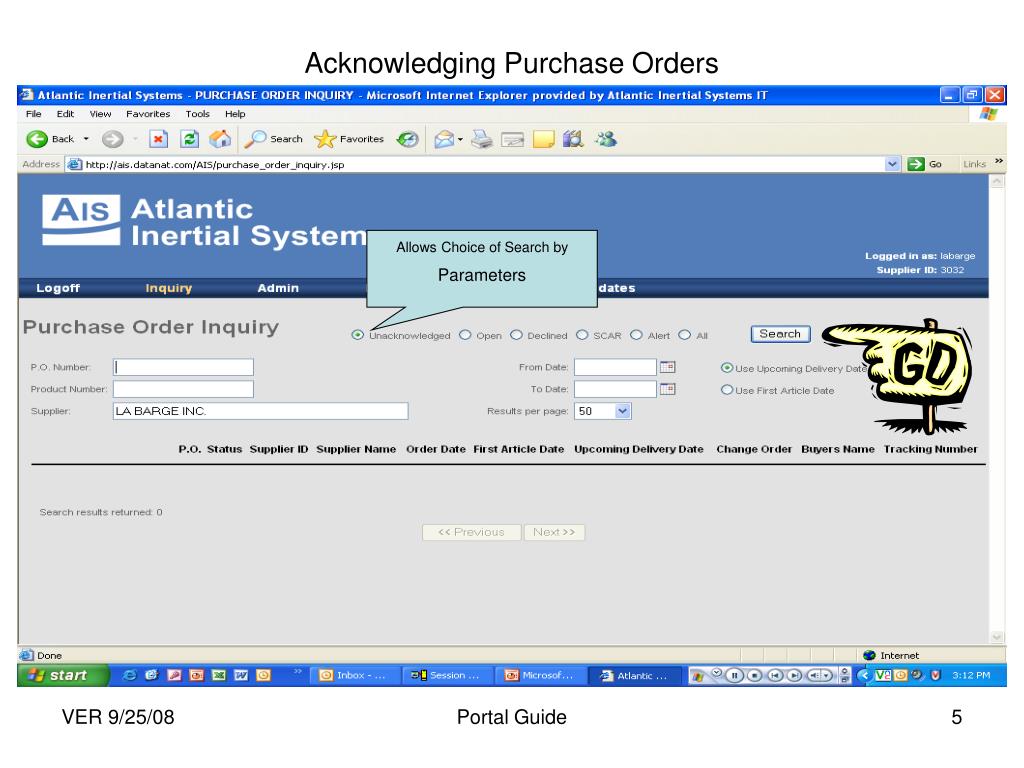Click the Next track control in taskbar
Viewport: 1024px width, 768px height.
794,675
